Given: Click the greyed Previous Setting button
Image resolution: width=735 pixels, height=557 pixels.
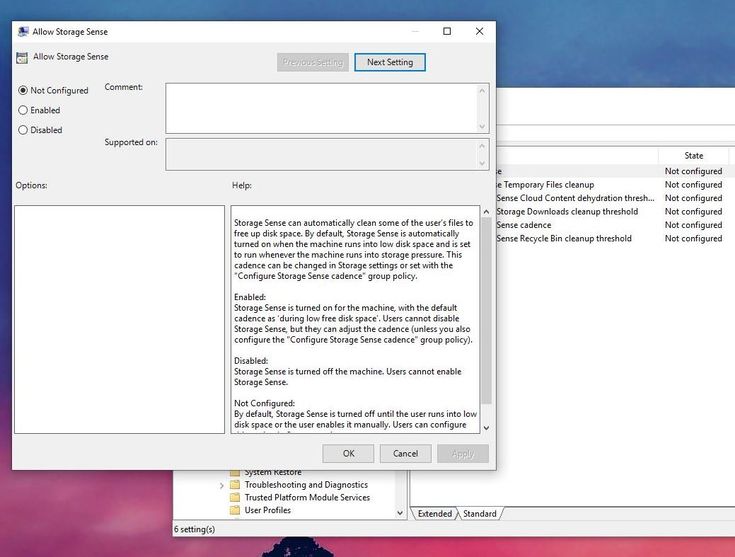Looking at the screenshot, I should 313,62.
